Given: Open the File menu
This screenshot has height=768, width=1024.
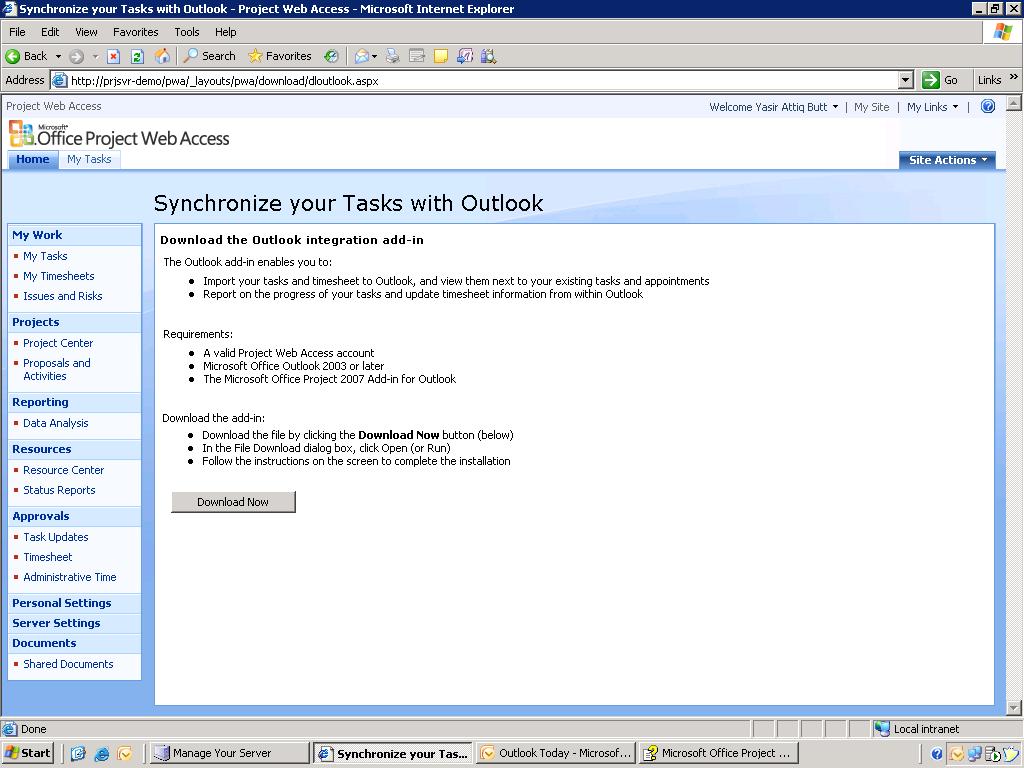Looking at the screenshot, I should [17, 32].
